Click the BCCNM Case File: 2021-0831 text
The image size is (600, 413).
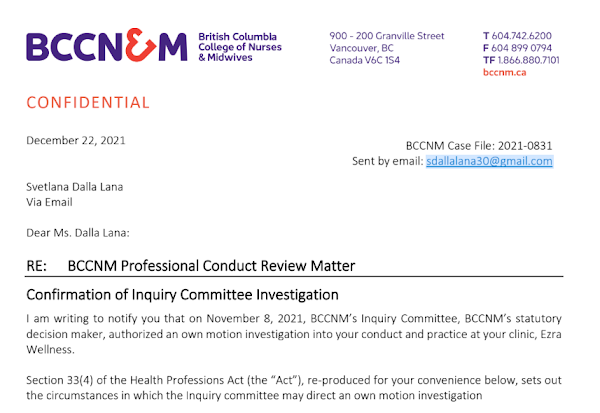pos(479,145)
